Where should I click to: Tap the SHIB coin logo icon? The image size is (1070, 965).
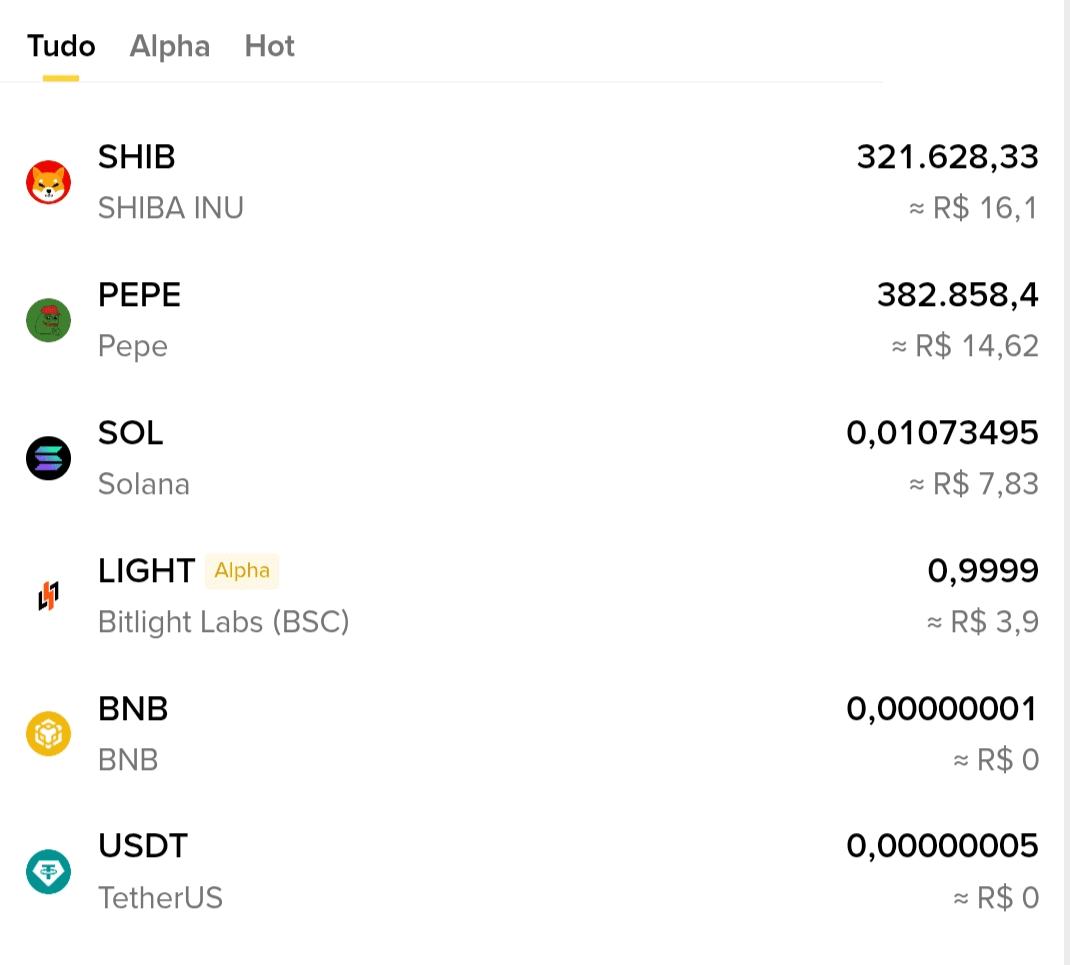[x=48, y=182]
